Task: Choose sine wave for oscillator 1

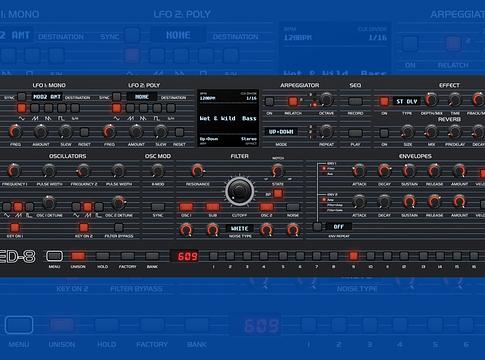Action: click(x=7, y=207)
